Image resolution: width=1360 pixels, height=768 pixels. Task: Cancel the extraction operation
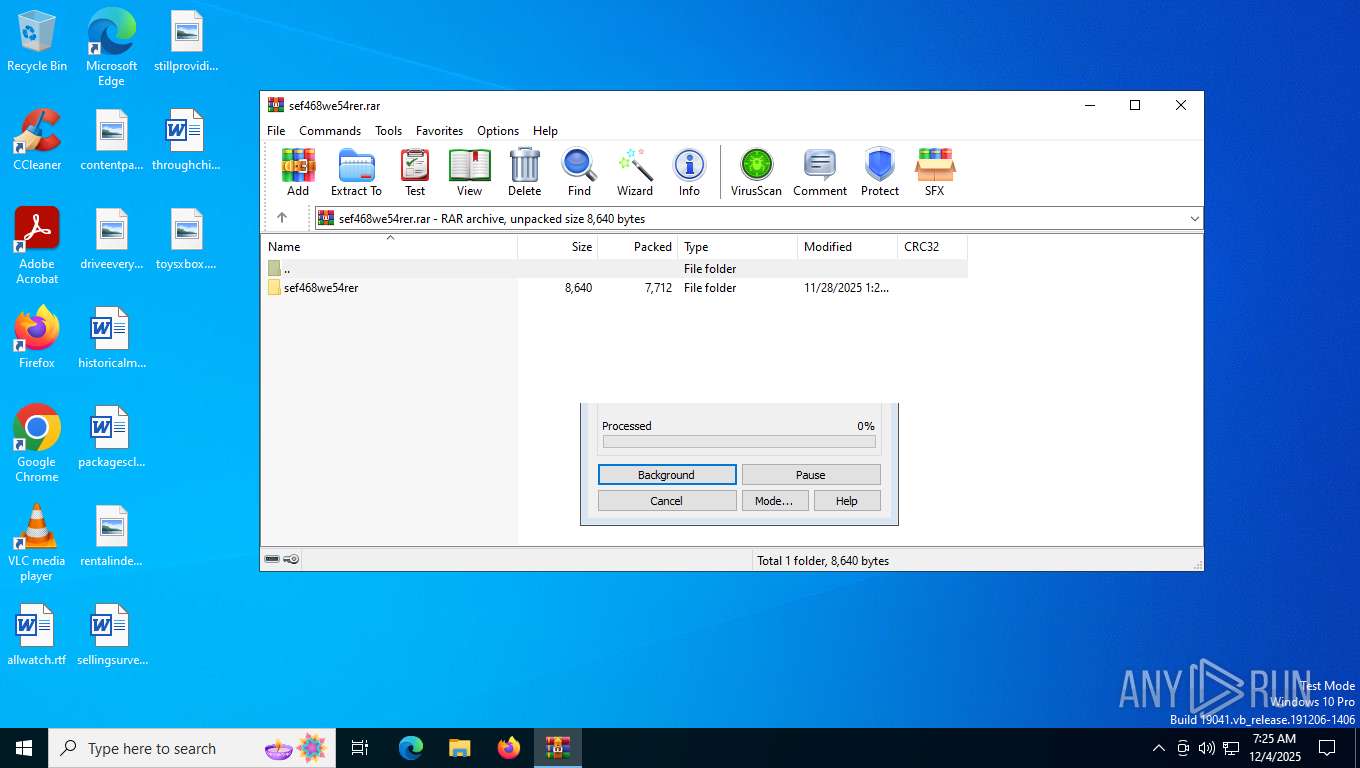(667, 501)
